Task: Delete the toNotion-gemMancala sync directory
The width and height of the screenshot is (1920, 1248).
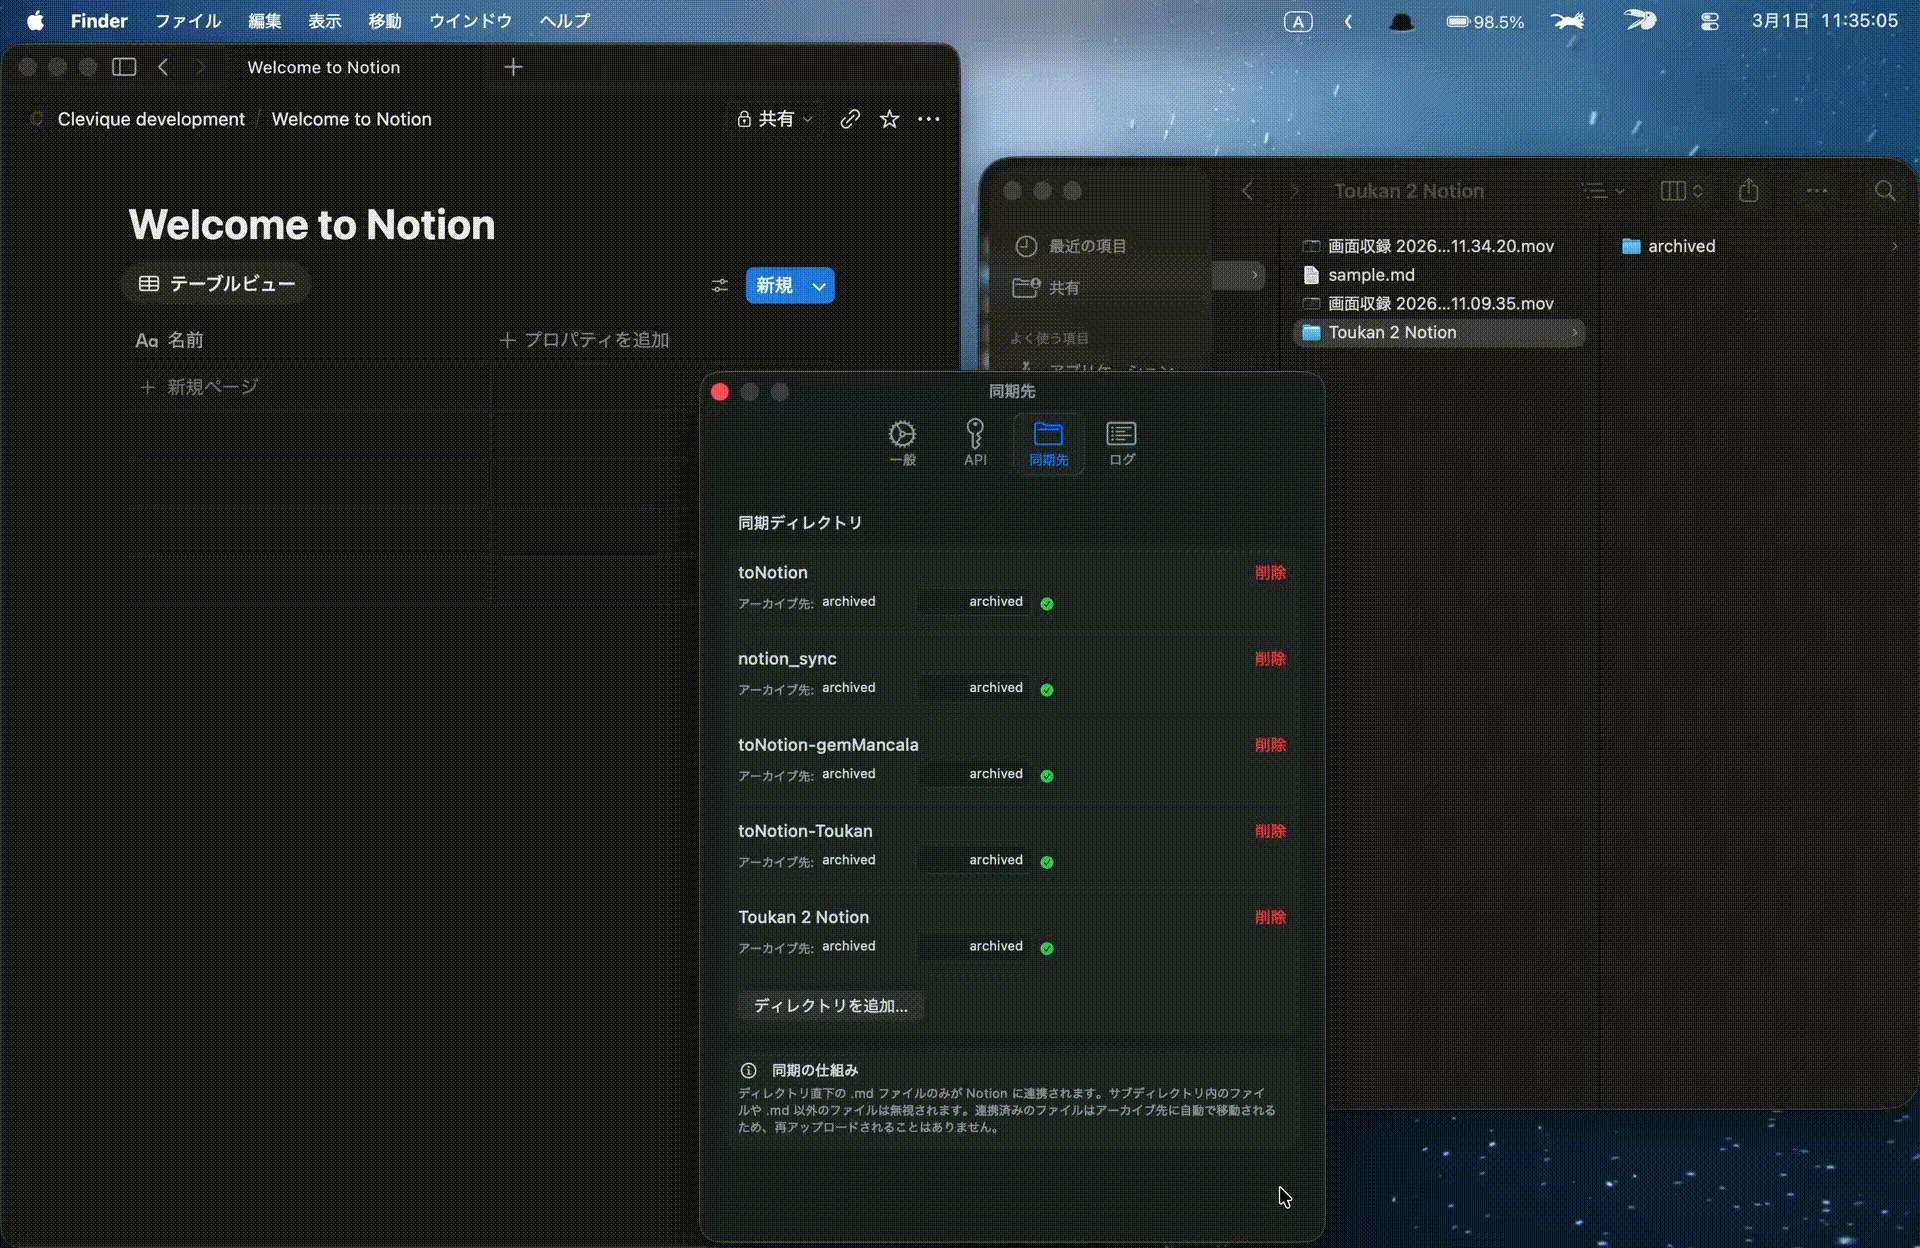Action: pos(1270,745)
